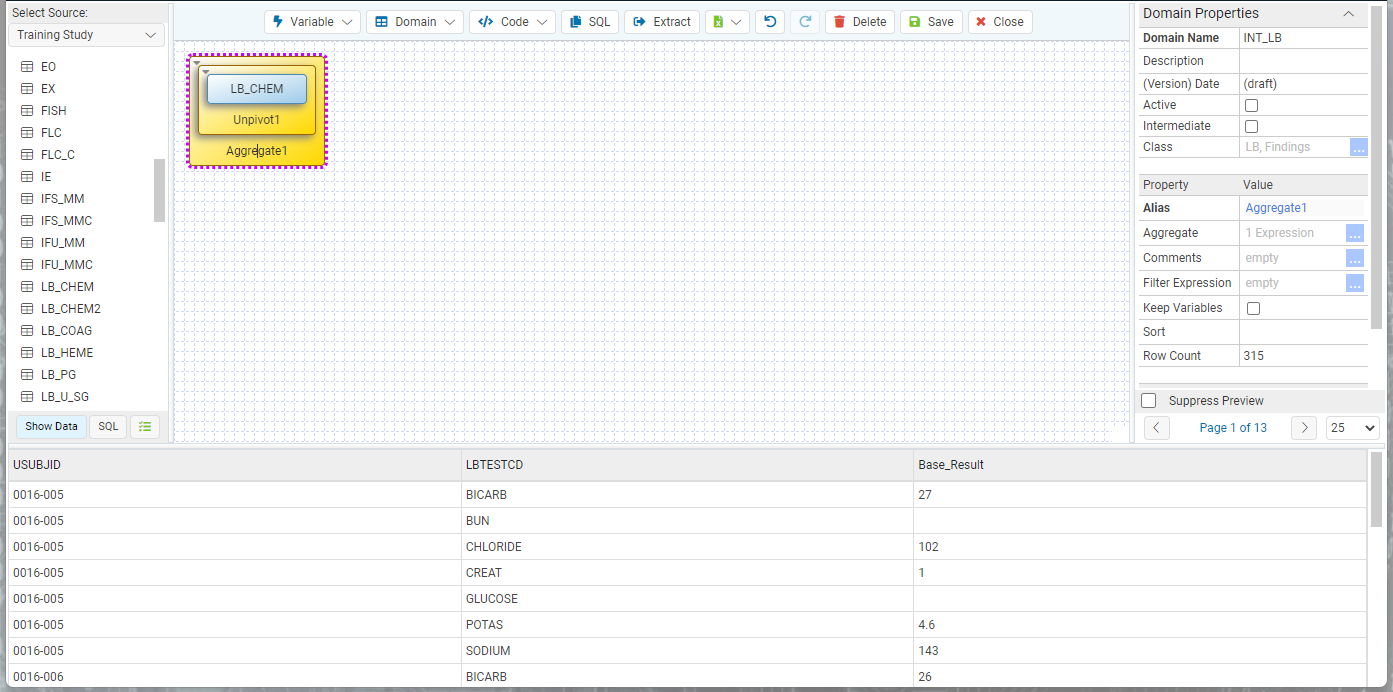Viewport: 1393px width, 692px height.
Task: Select the FLC_C table icon
Action: 28,155
